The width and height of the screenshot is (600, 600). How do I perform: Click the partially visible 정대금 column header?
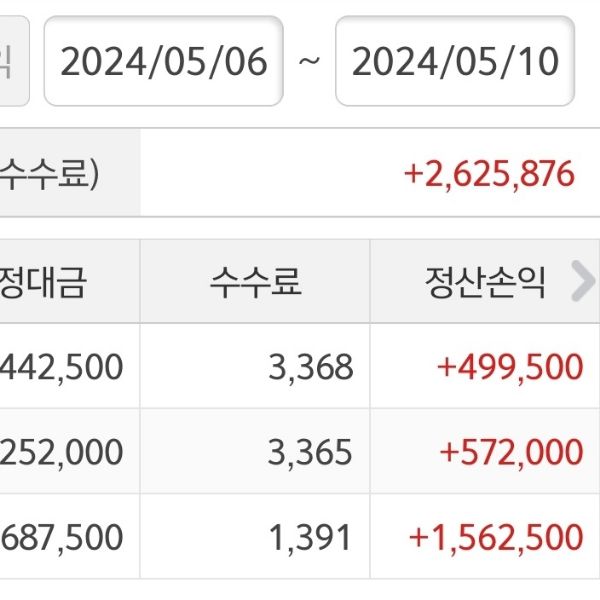click(45, 282)
